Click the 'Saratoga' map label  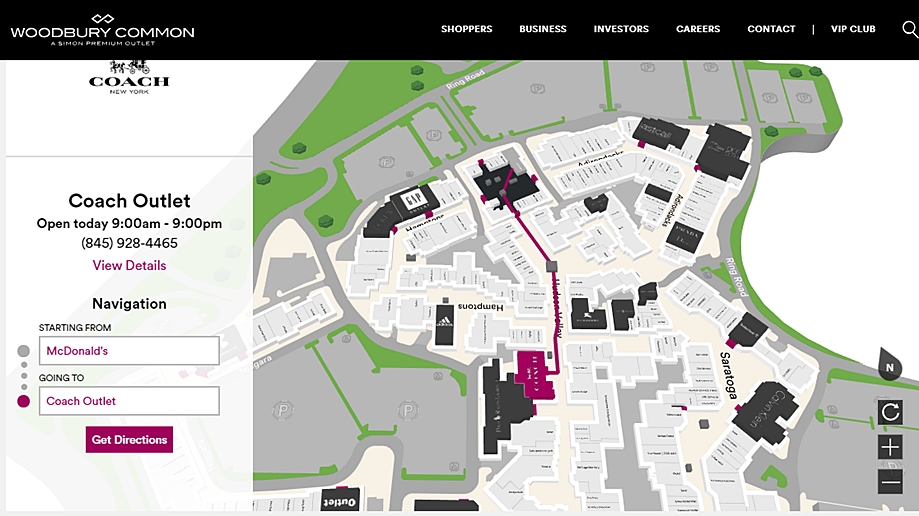tap(727, 375)
